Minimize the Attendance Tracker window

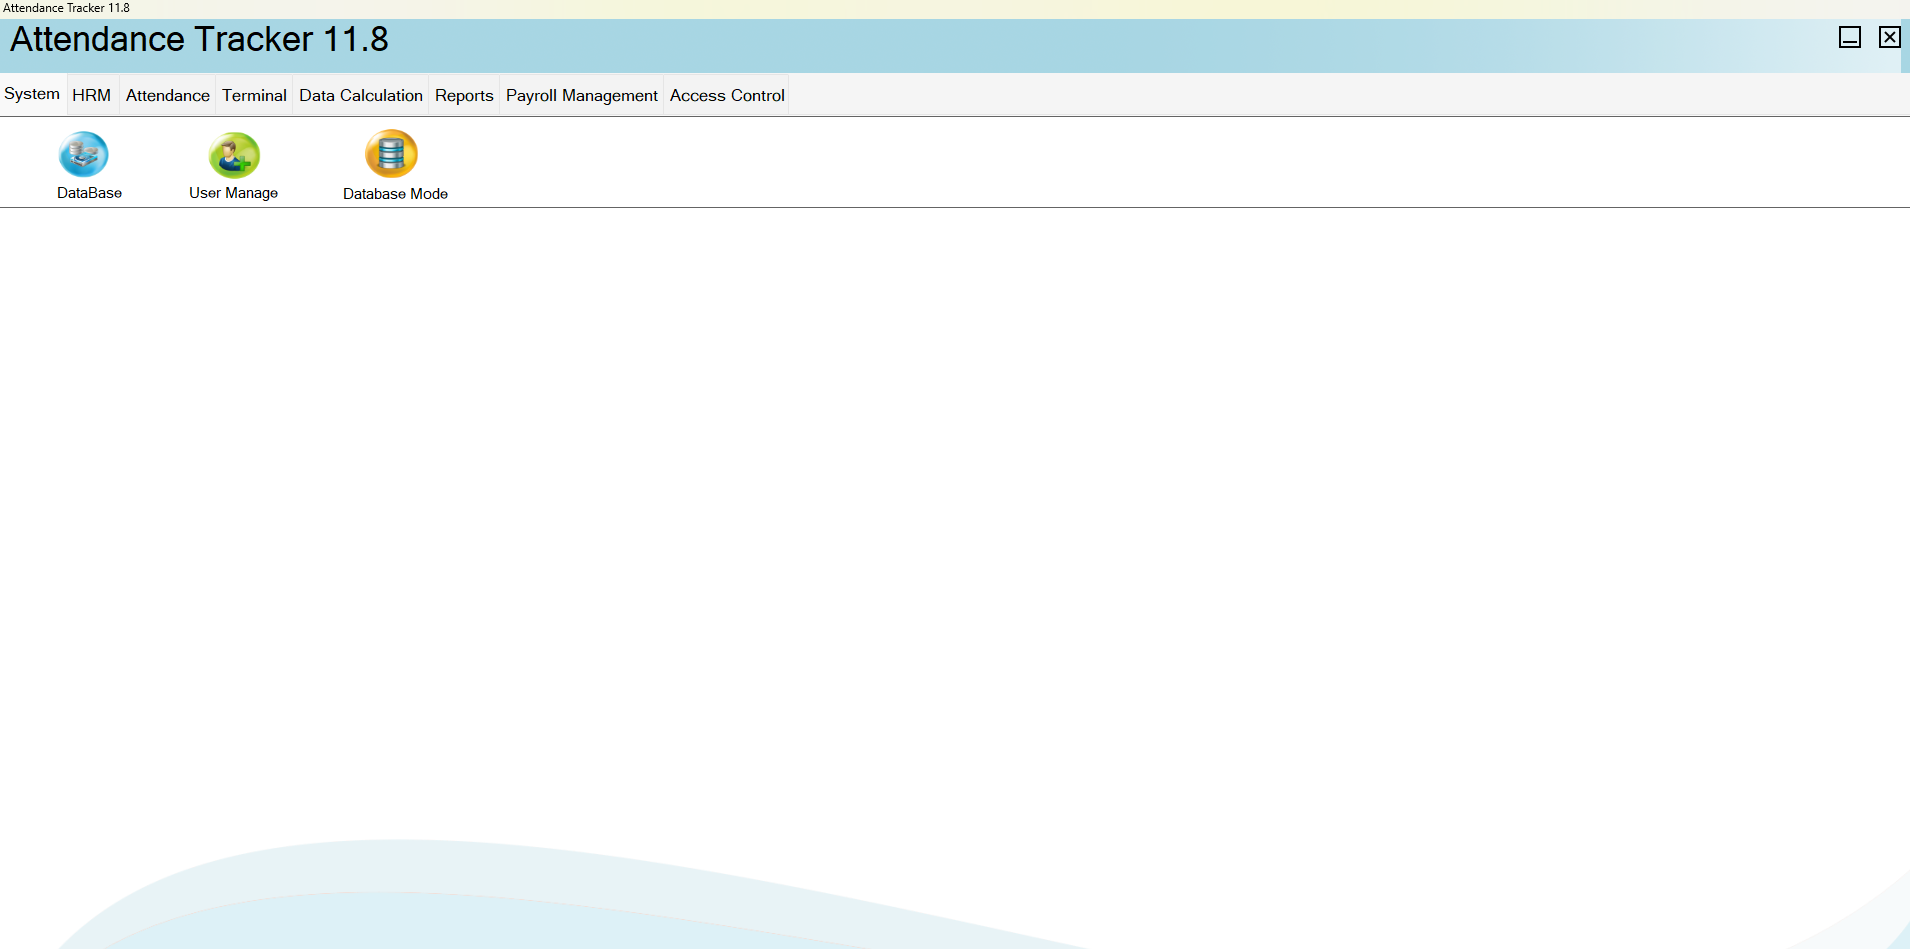pyautogui.click(x=1849, y=38)
